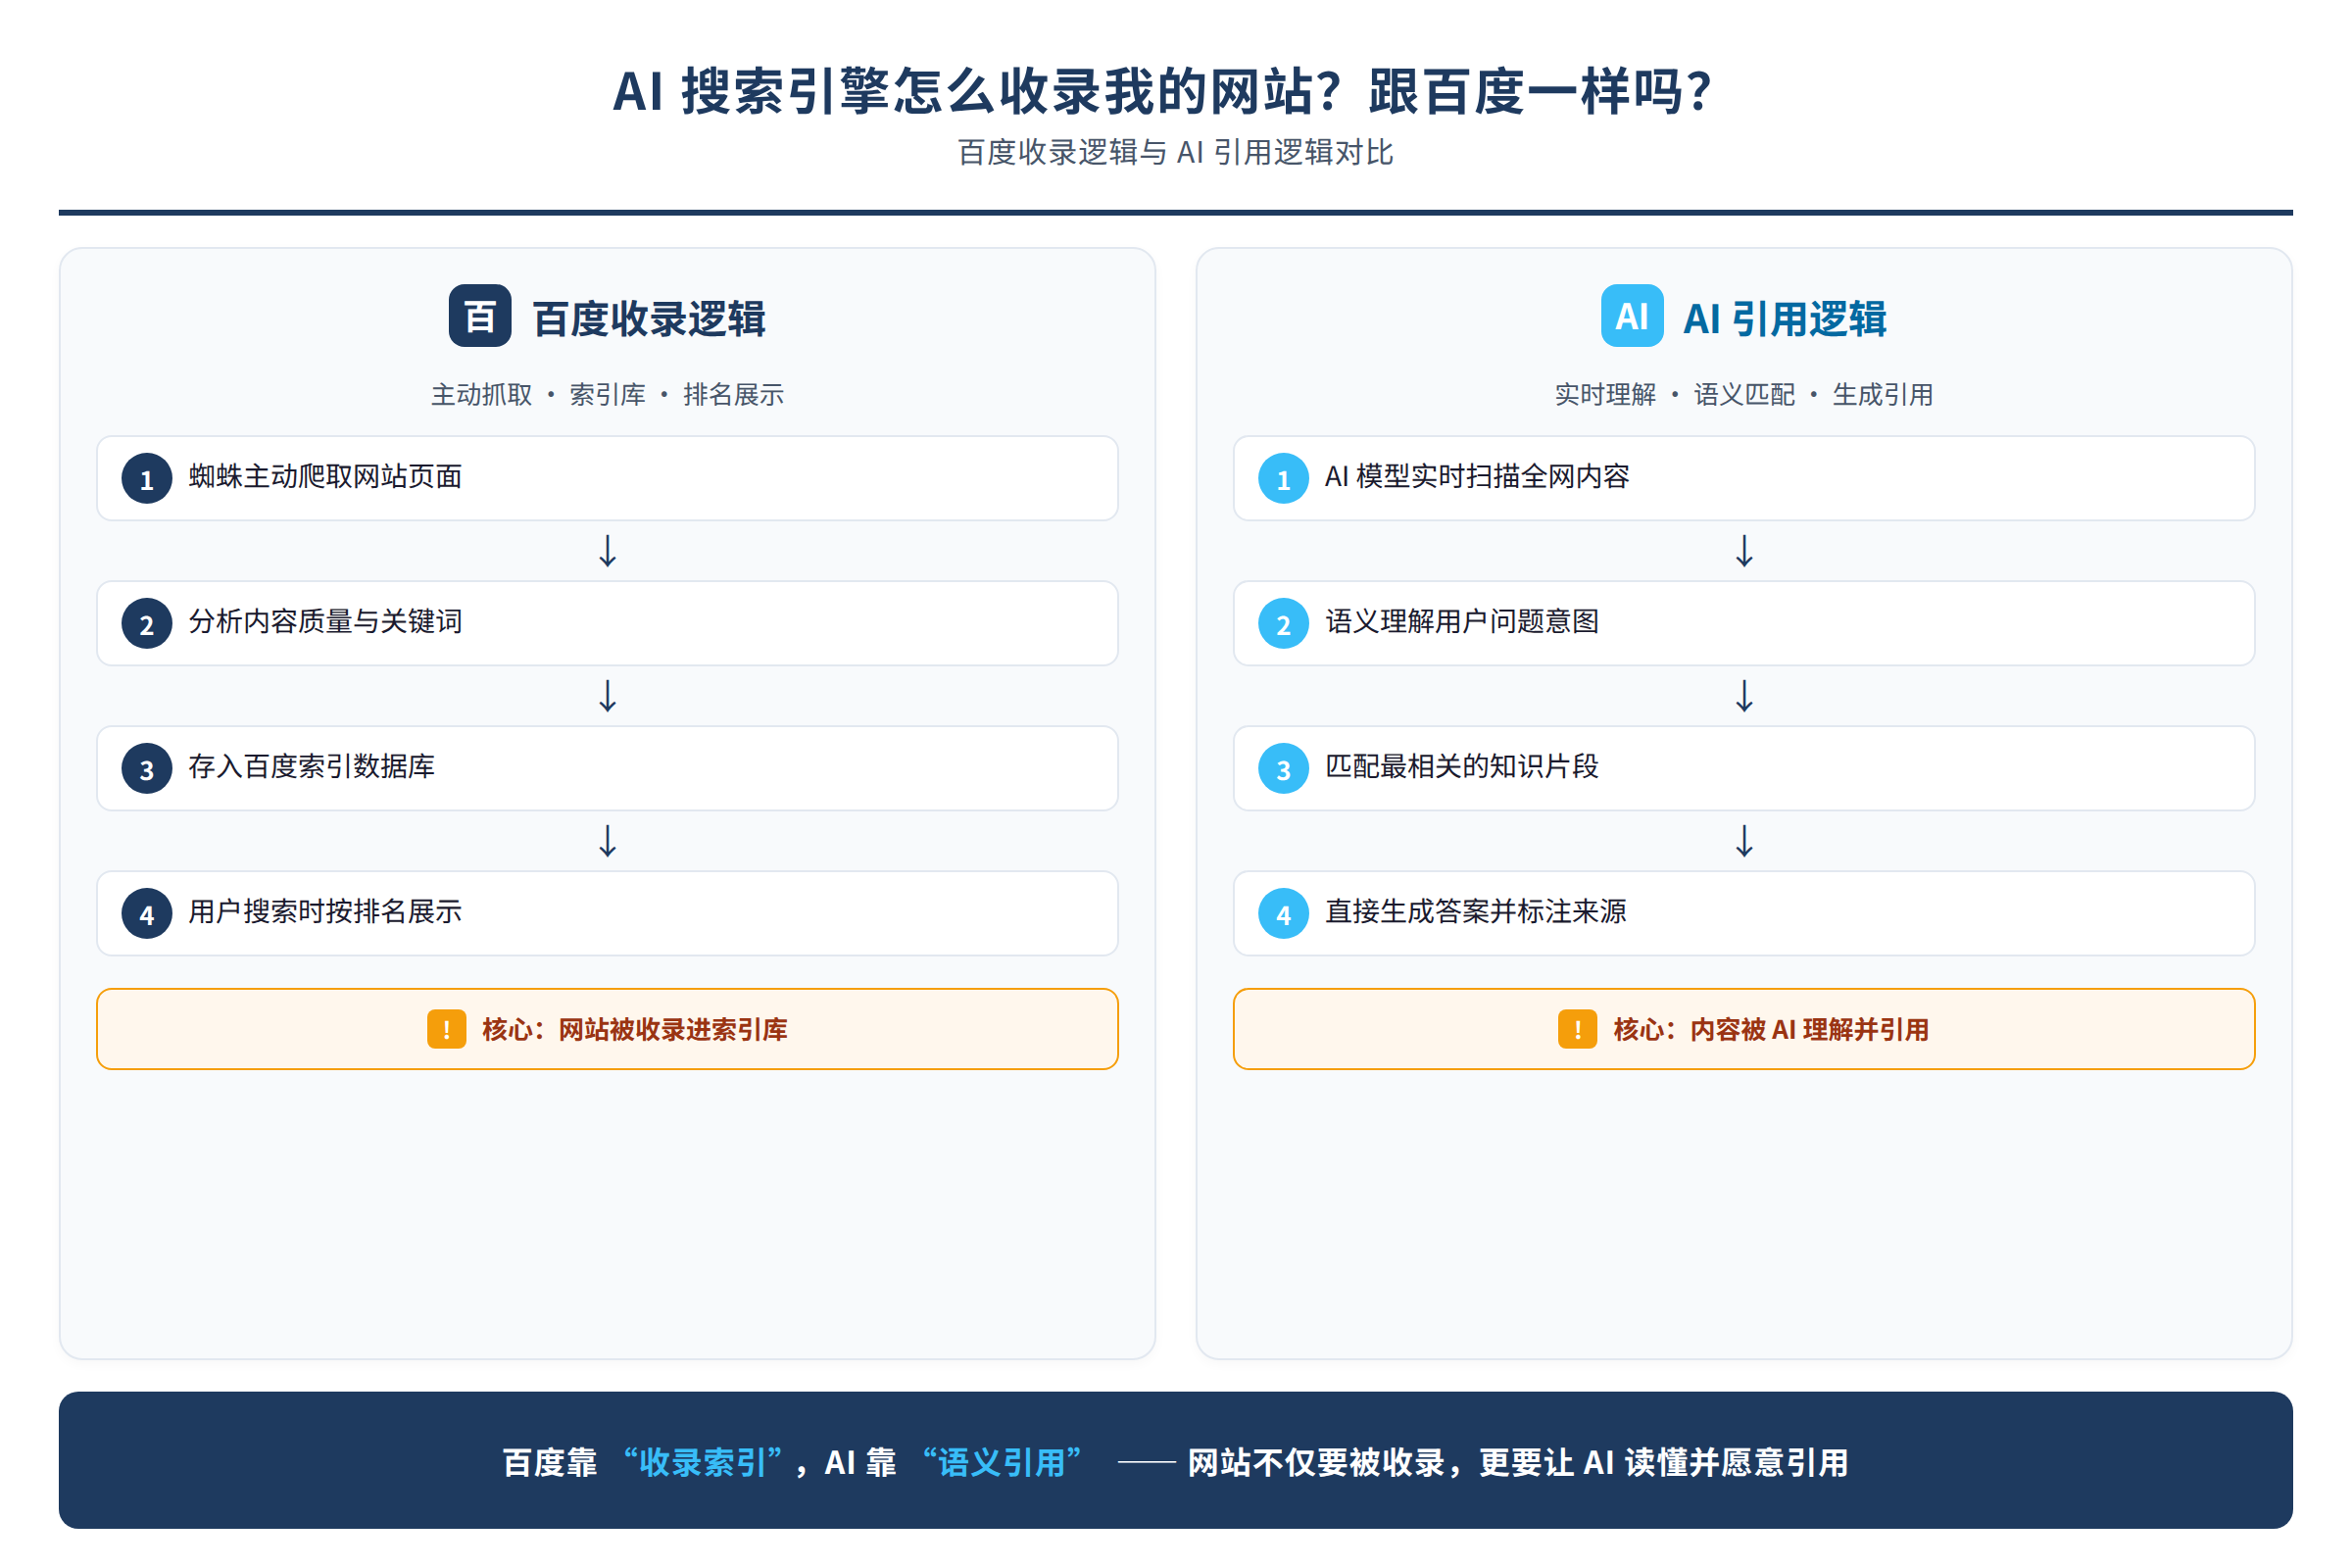Click the blue number 4 badge for 直接生成答案
The image size is (2352, 1568).
[x=1284, y=913]
